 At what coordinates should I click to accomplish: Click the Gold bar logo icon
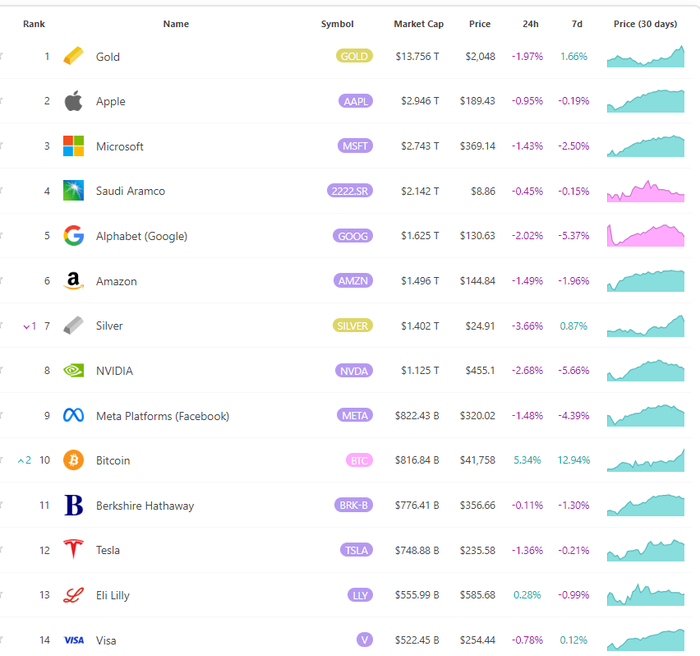[x=74, y=57]
